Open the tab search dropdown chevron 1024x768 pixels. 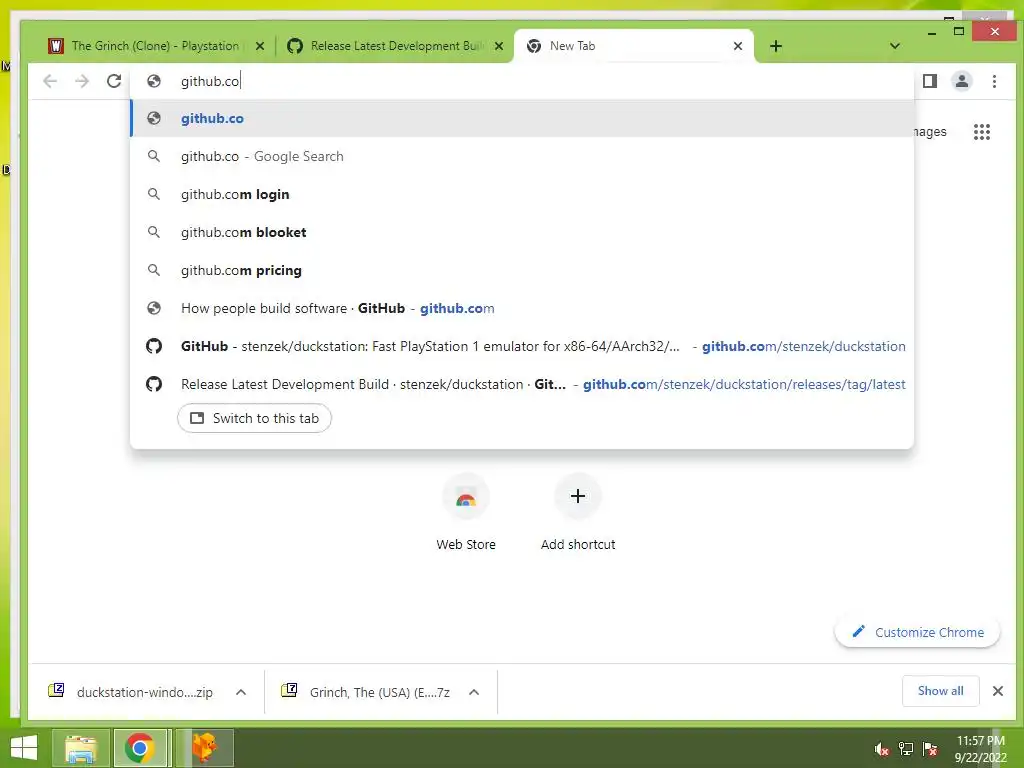tap(895, 46)
